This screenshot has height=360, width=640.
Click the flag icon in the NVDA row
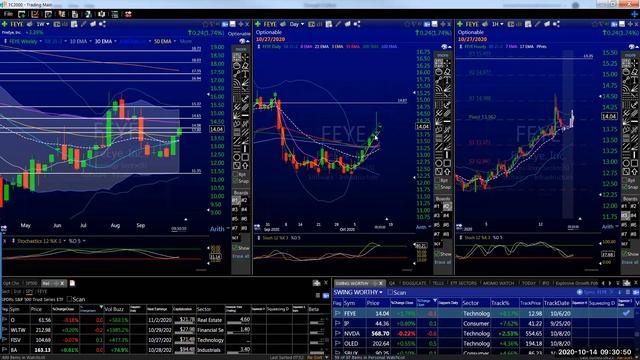(x=337, y=333)
